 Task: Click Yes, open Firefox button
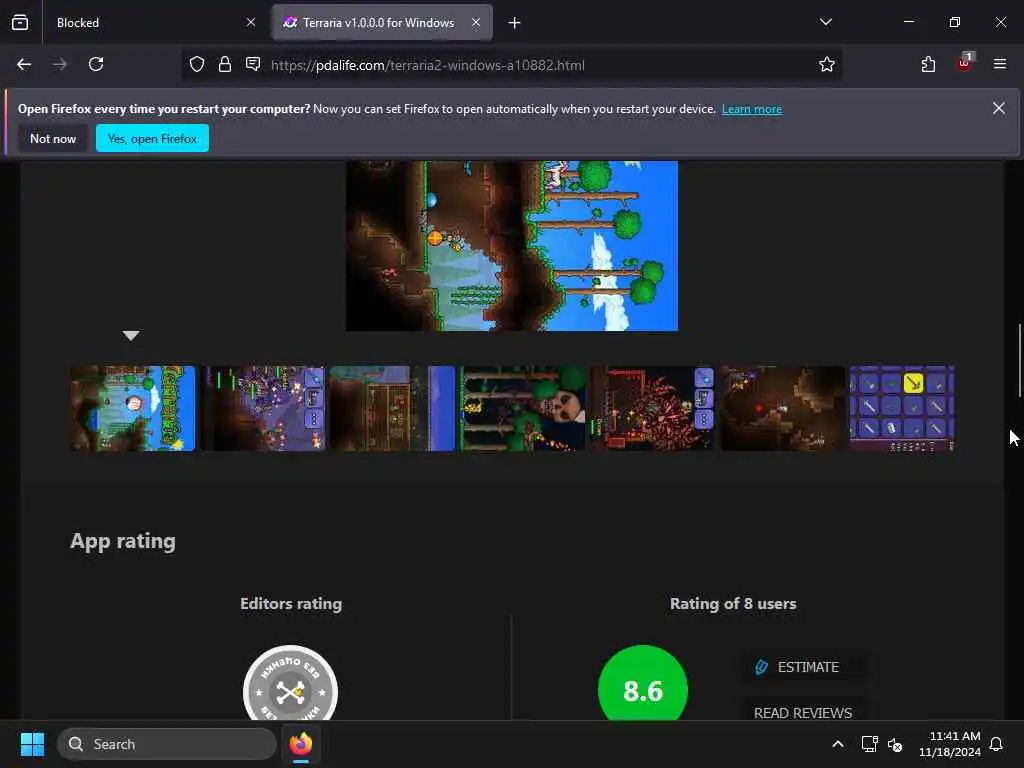pos(152,138)
